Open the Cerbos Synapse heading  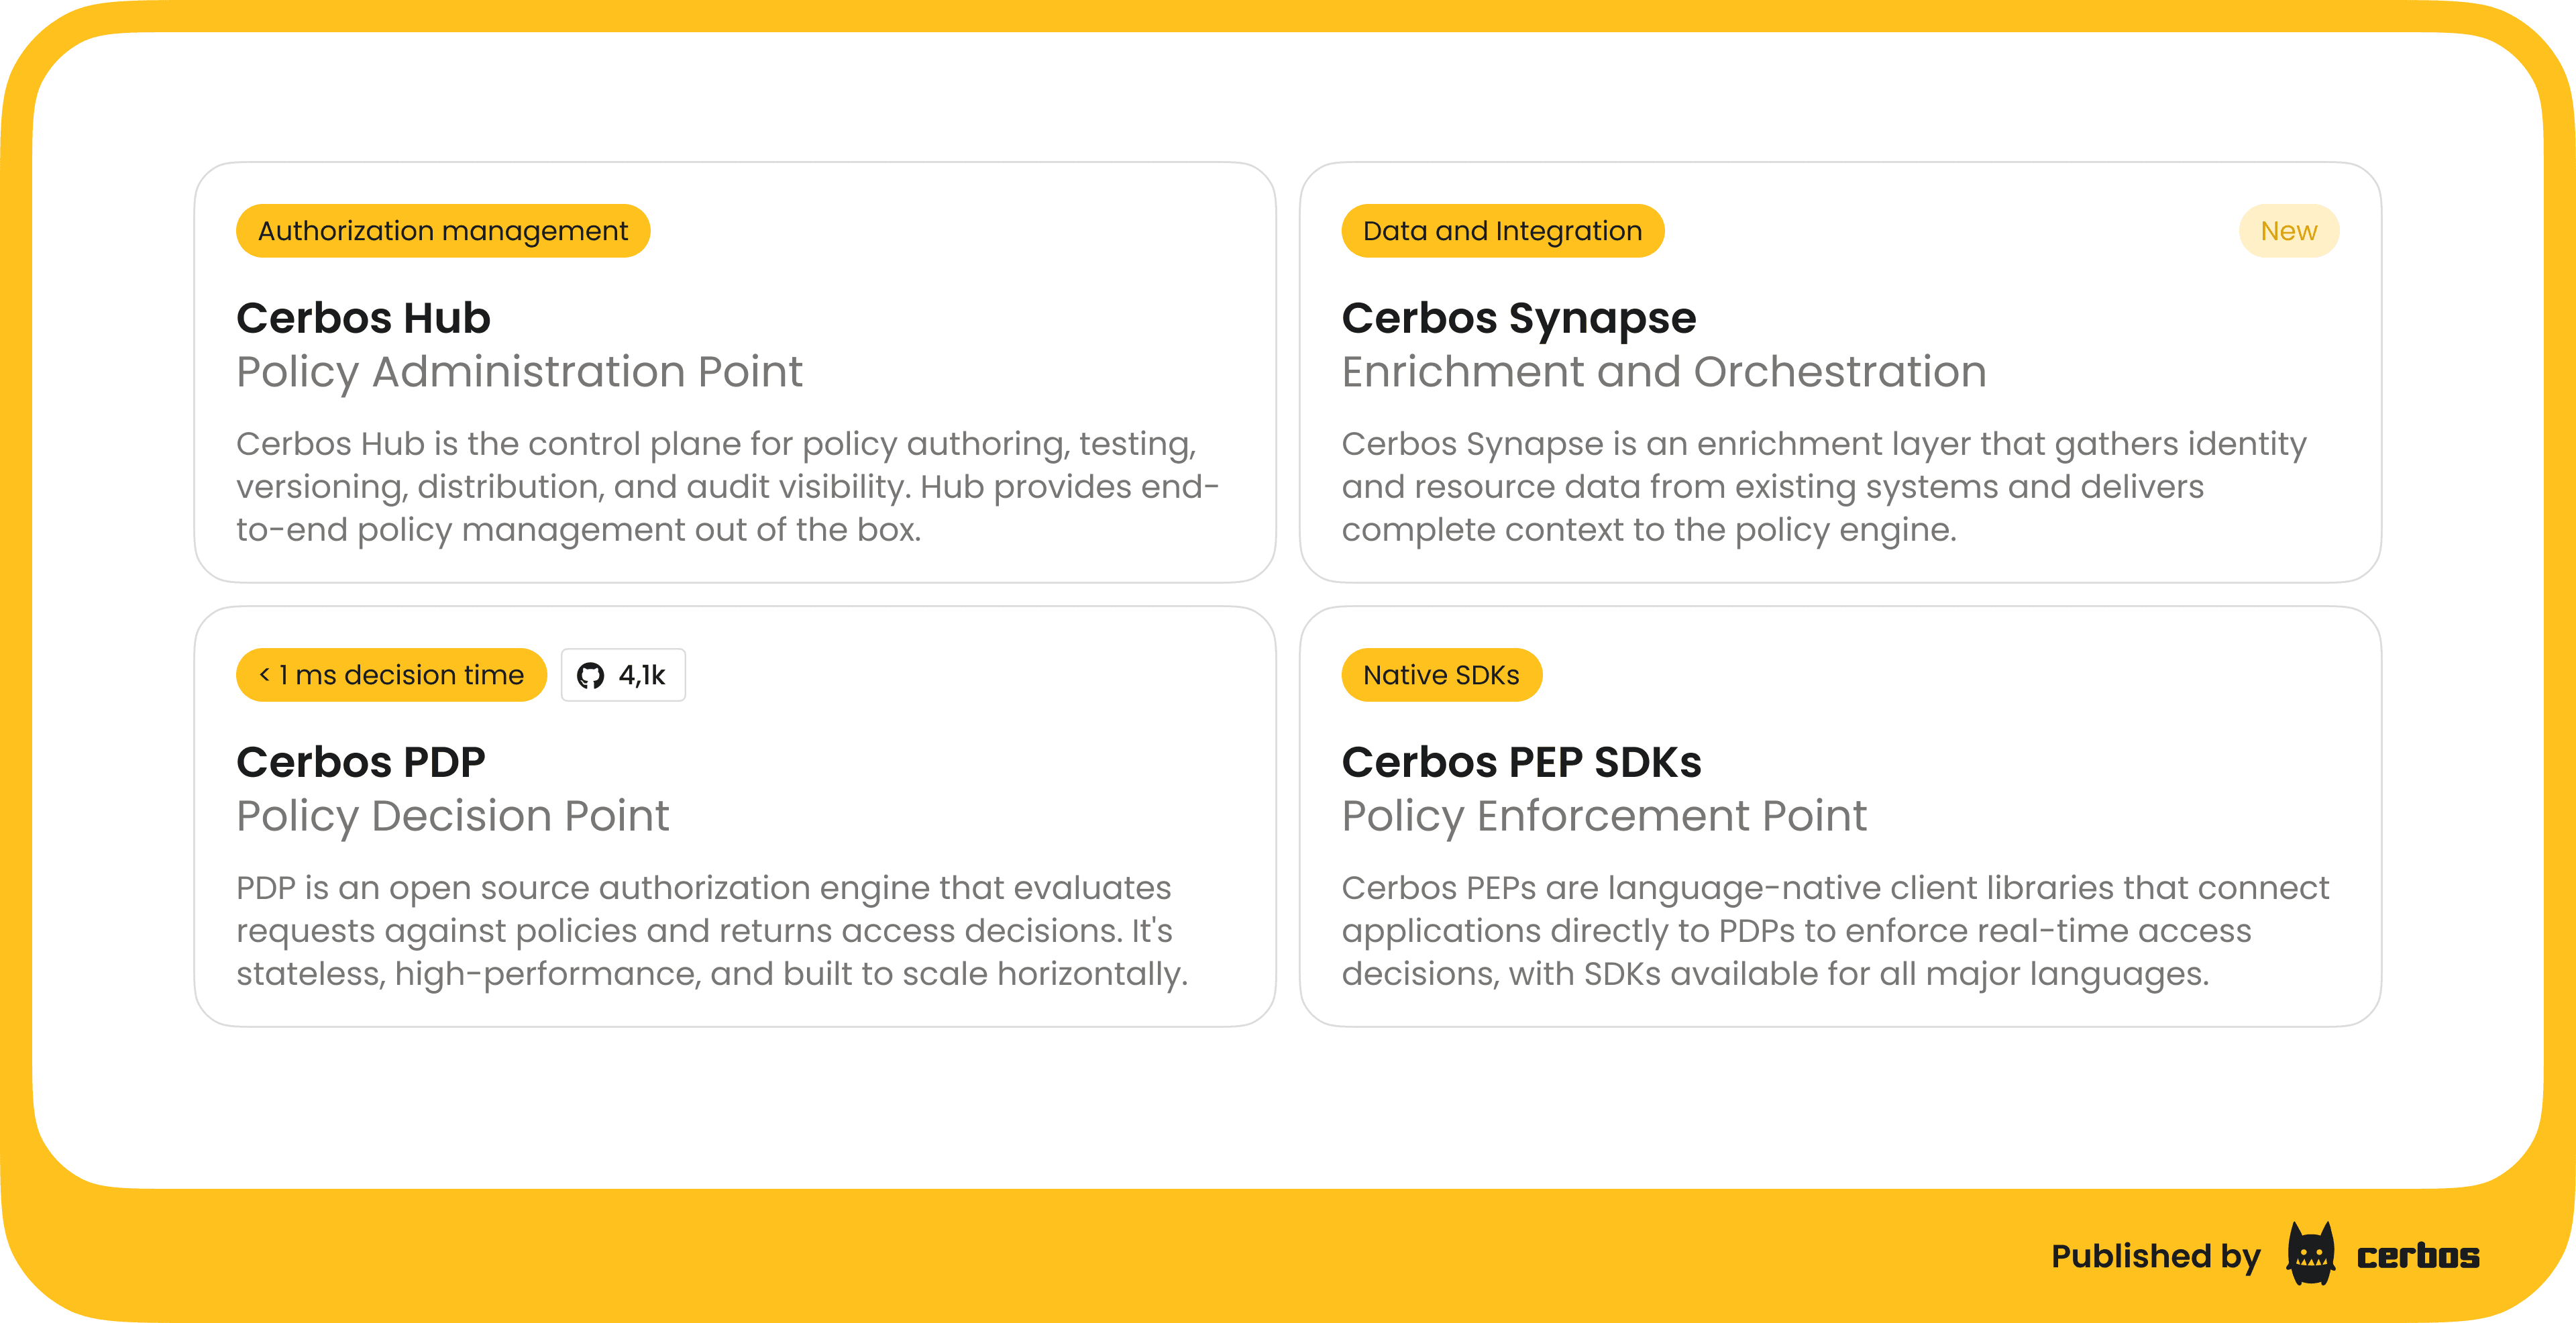1518,318
